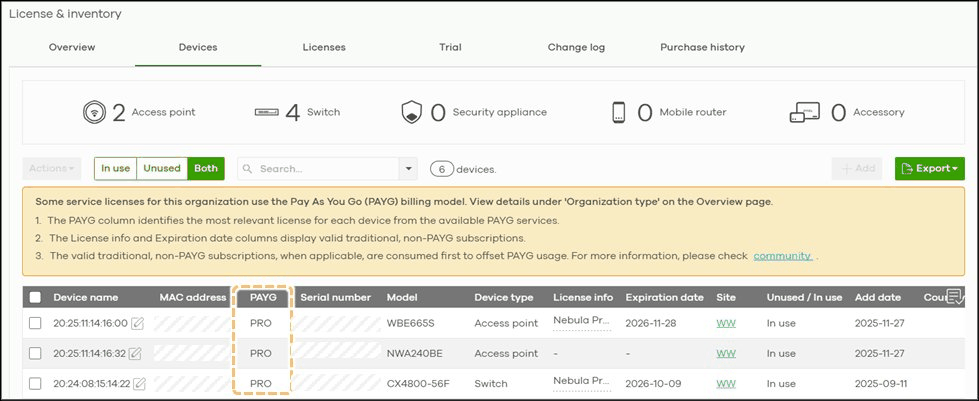Expand the search filter dropdown arrow

pos(407,169)
